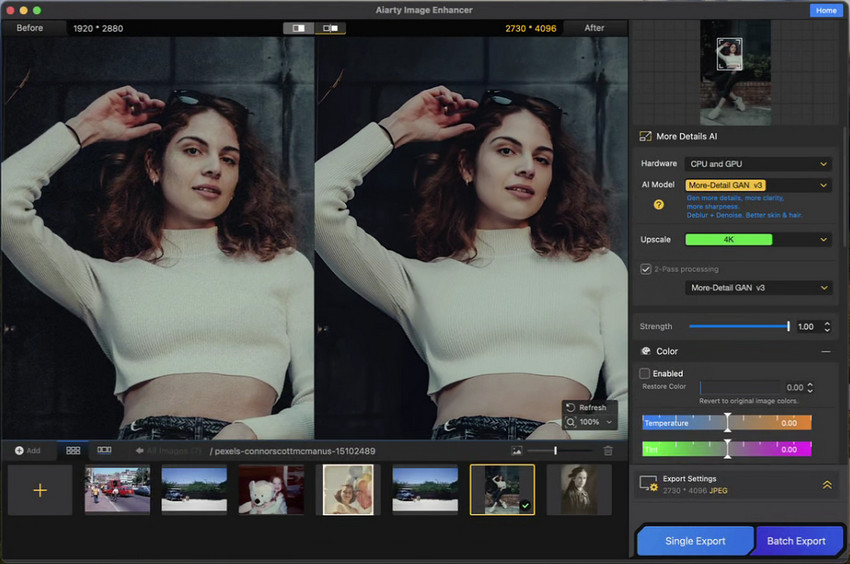The image size is (850, 564).
Task: Click the More Details AI panel icon
Action: 645,136
